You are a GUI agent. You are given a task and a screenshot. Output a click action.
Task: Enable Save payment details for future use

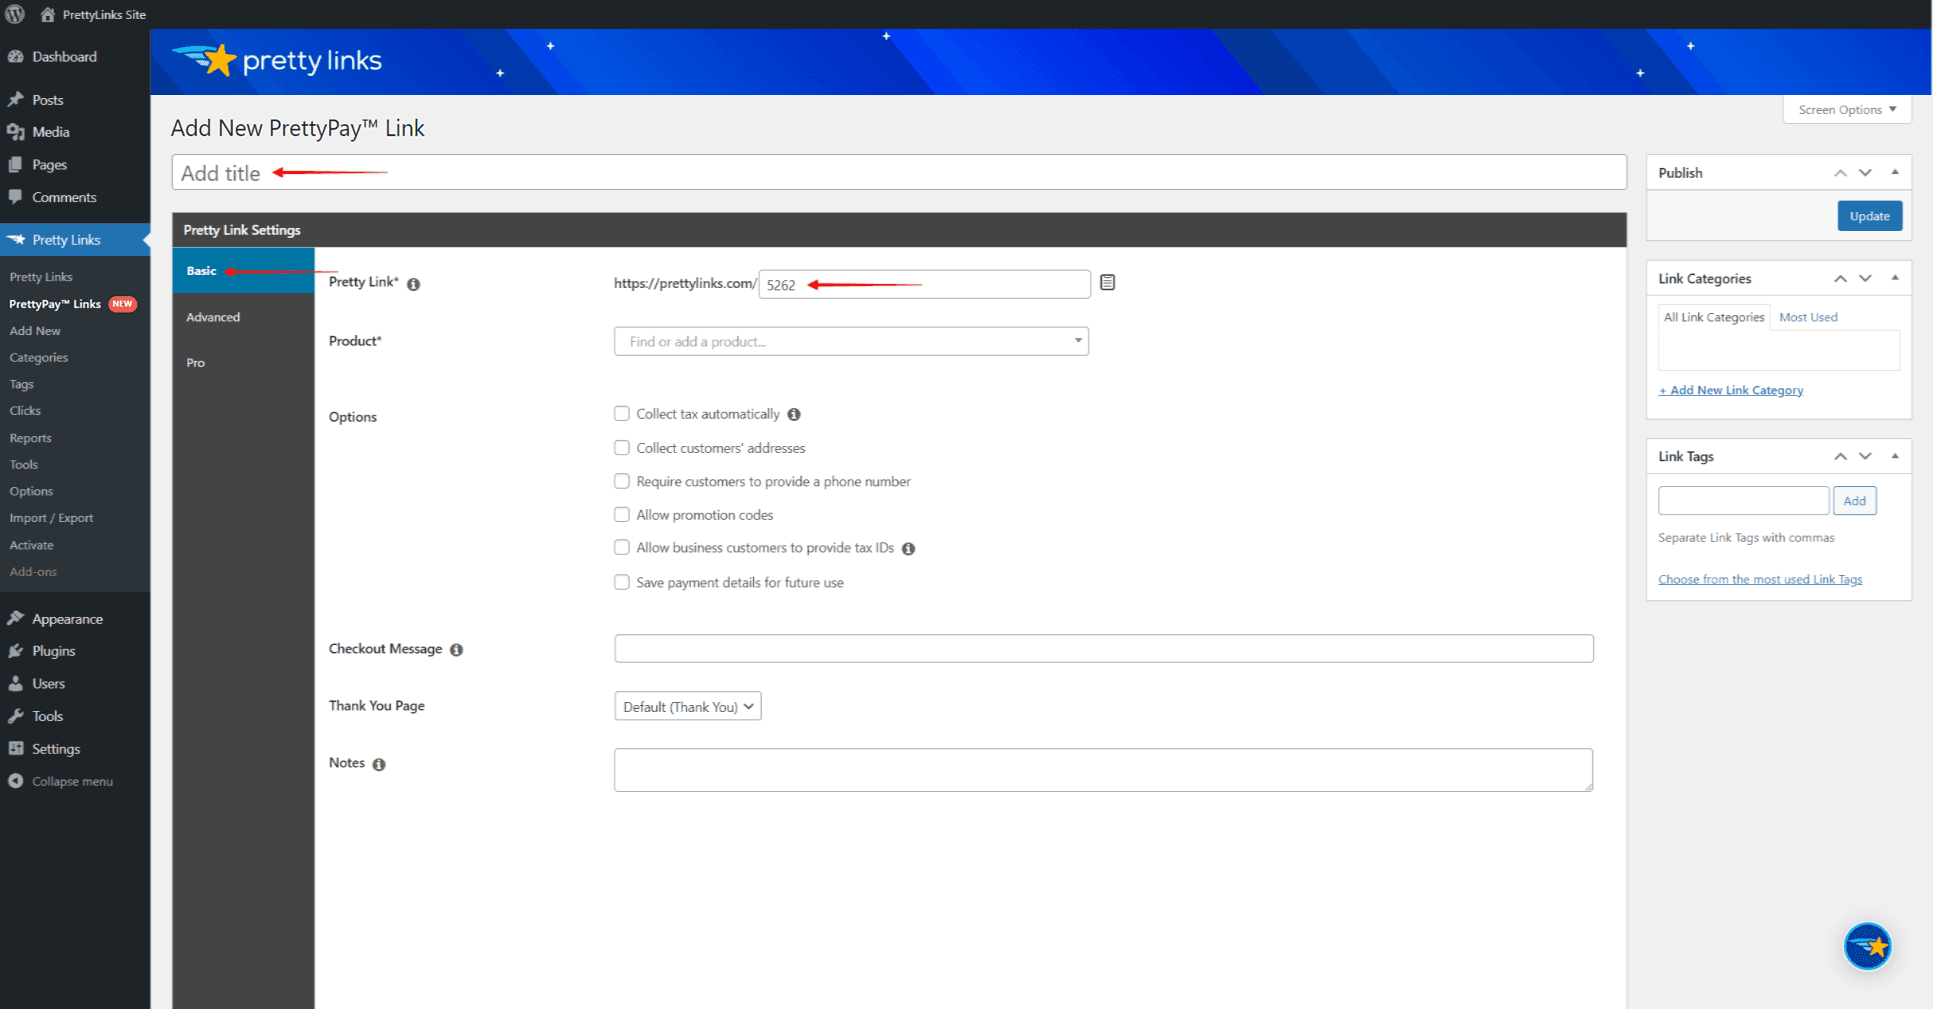[621, 582]
